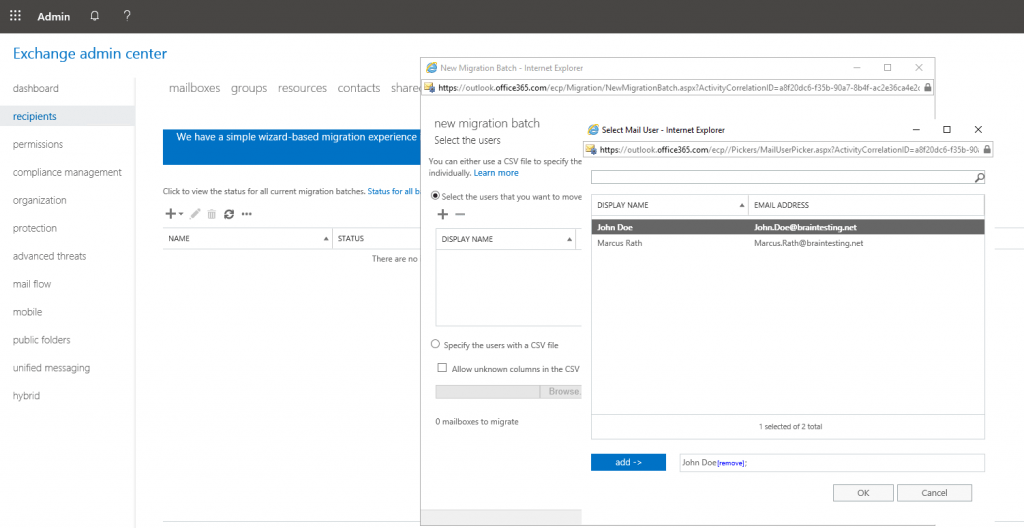Screen dimensions: 1024x528
Task: Click the Internet Explorer icon in Select Mail User title
Action: (x=593, y=130)
